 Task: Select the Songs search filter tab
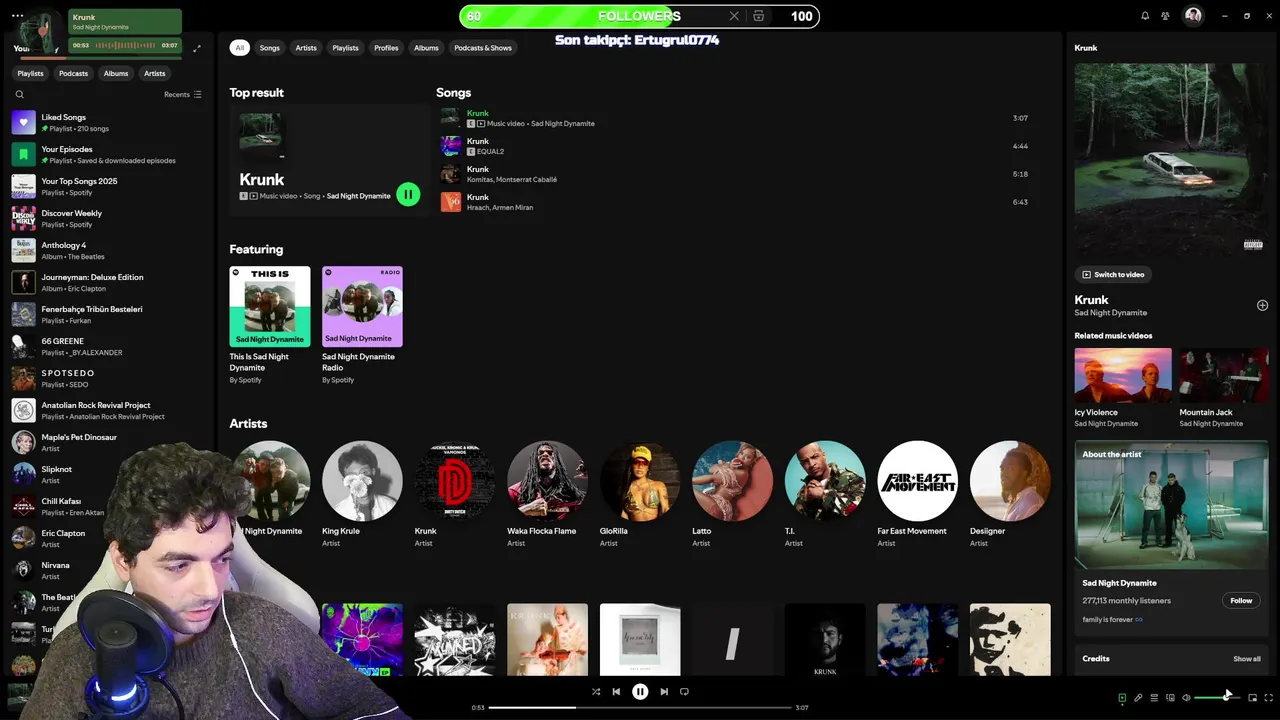pyautogui.click(x=270, y=48)
